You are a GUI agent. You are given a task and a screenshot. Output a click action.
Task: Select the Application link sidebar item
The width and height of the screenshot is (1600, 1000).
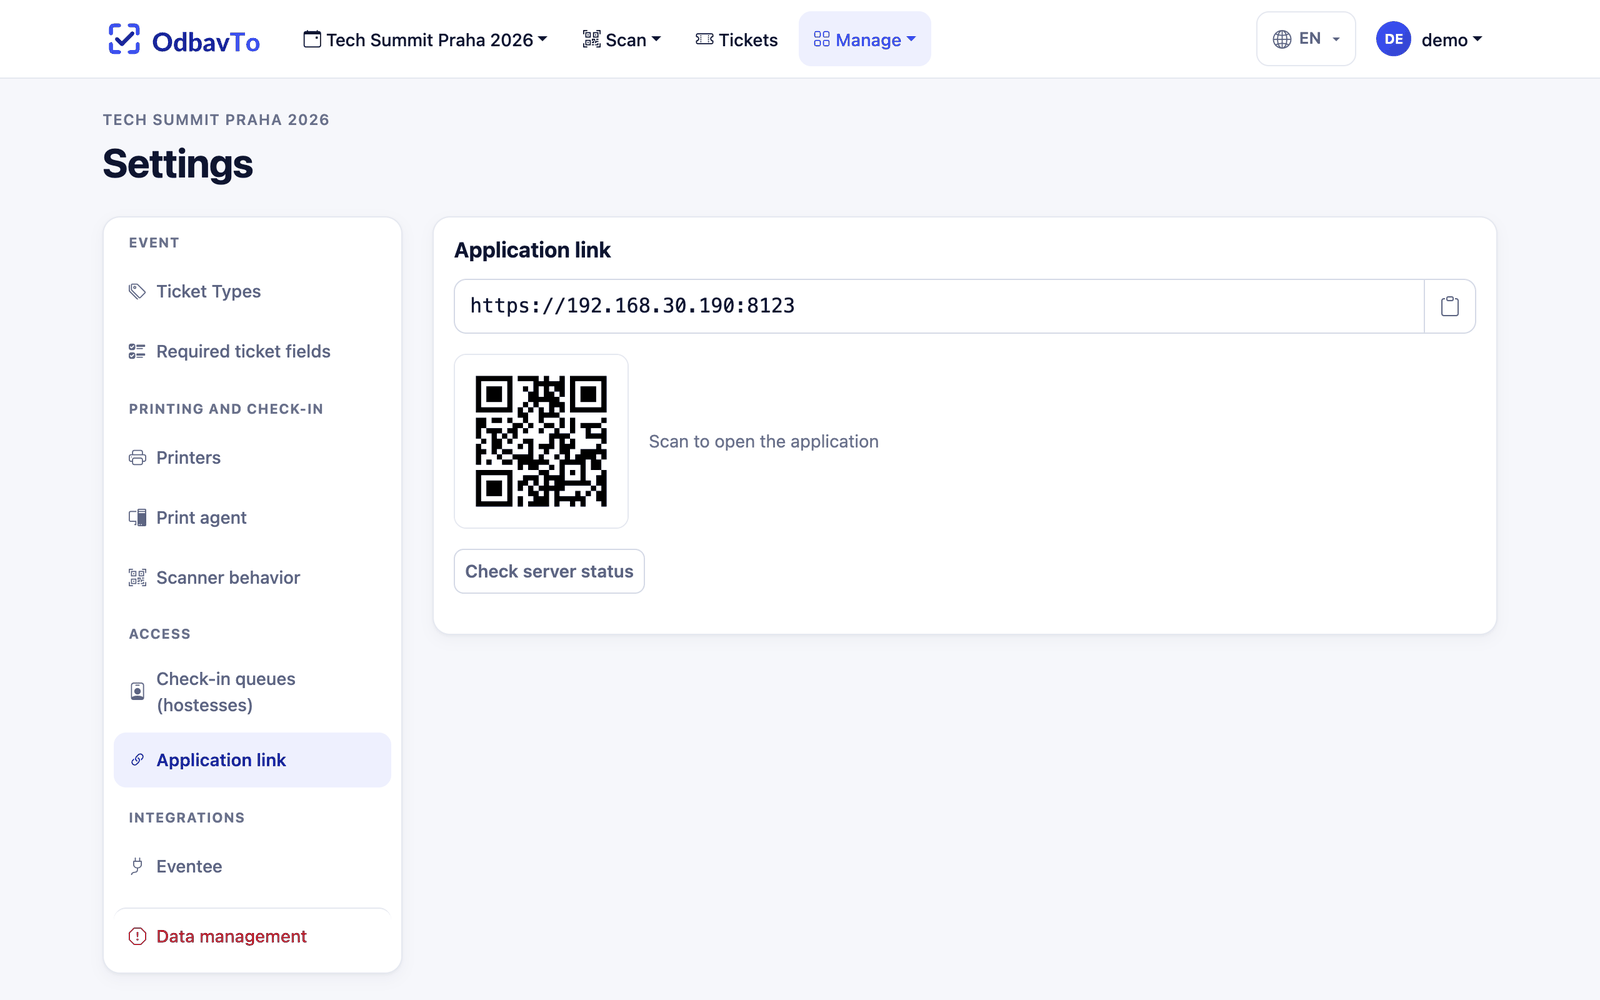pyautogui.click(x=252, y=760)
